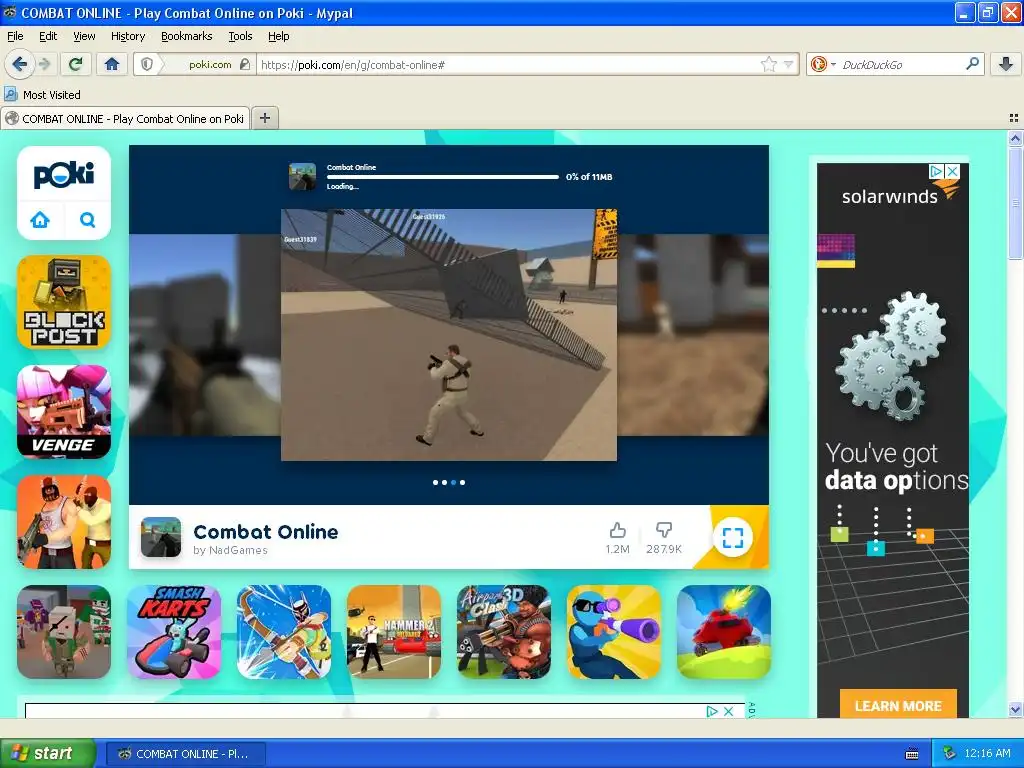Open the Venge game thumbnail

64,412
